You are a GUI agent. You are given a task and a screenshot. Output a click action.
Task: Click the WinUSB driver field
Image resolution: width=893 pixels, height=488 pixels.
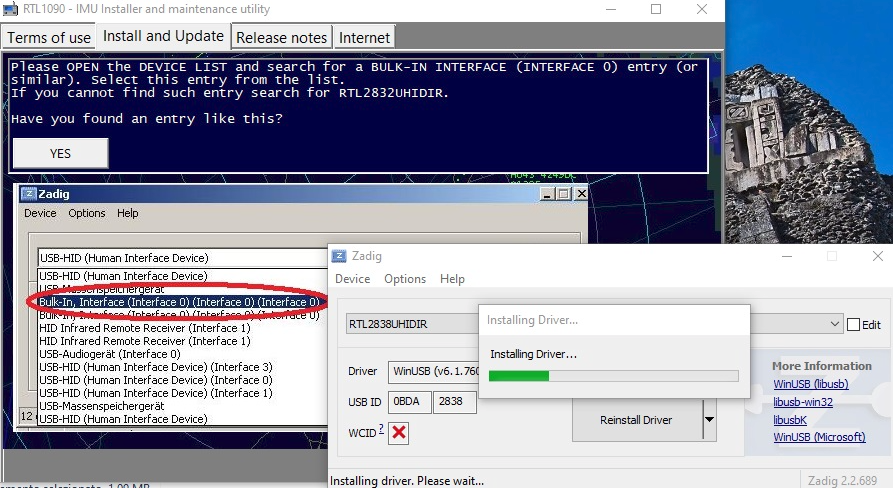(x=434, y=371)
